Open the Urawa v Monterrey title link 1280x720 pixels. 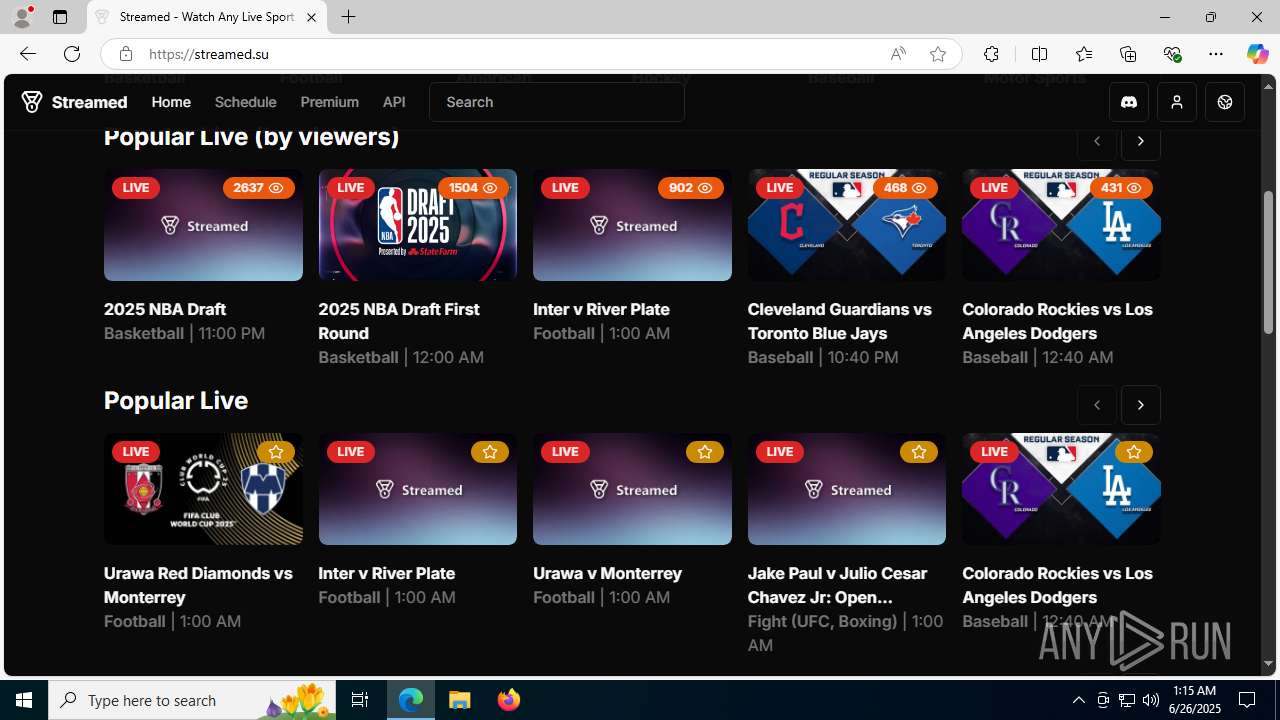click(x=607, y=573)
